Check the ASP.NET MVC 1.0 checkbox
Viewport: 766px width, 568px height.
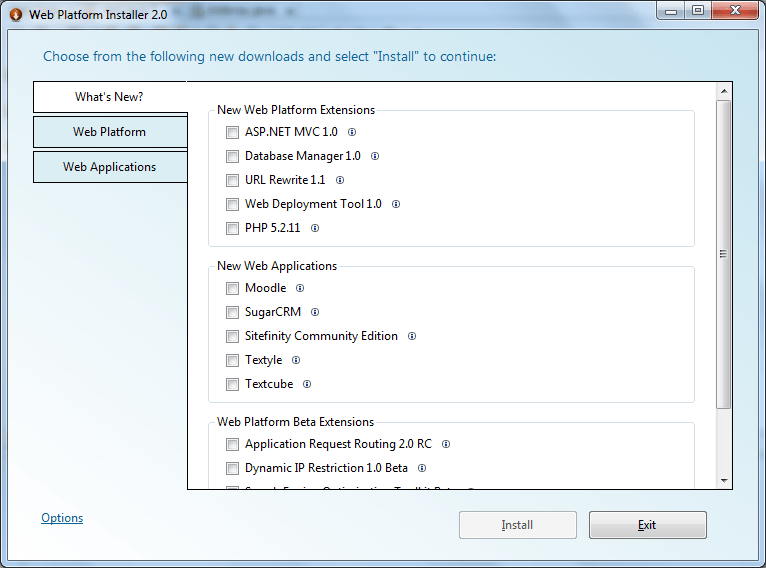pos(233,132)
